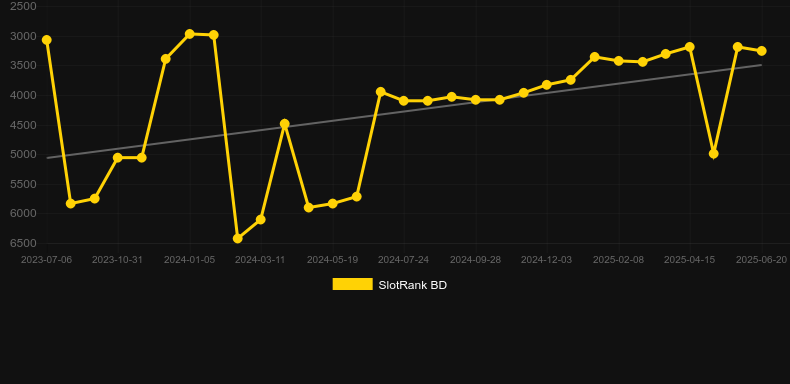This screenshot has width=790, height=384.
Task: Click the peak data point above 2024-01-05
Action: coord(190,34)
